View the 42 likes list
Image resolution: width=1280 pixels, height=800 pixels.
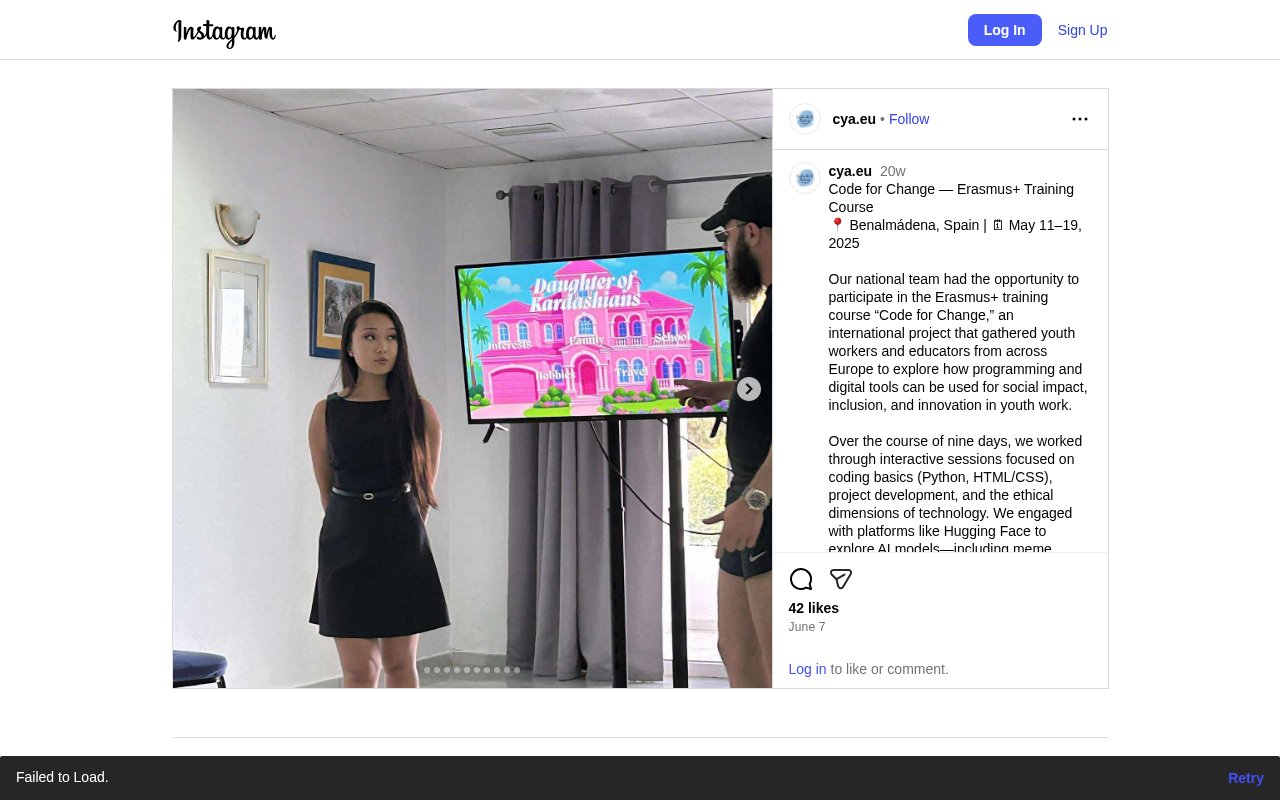coord(814,608)
